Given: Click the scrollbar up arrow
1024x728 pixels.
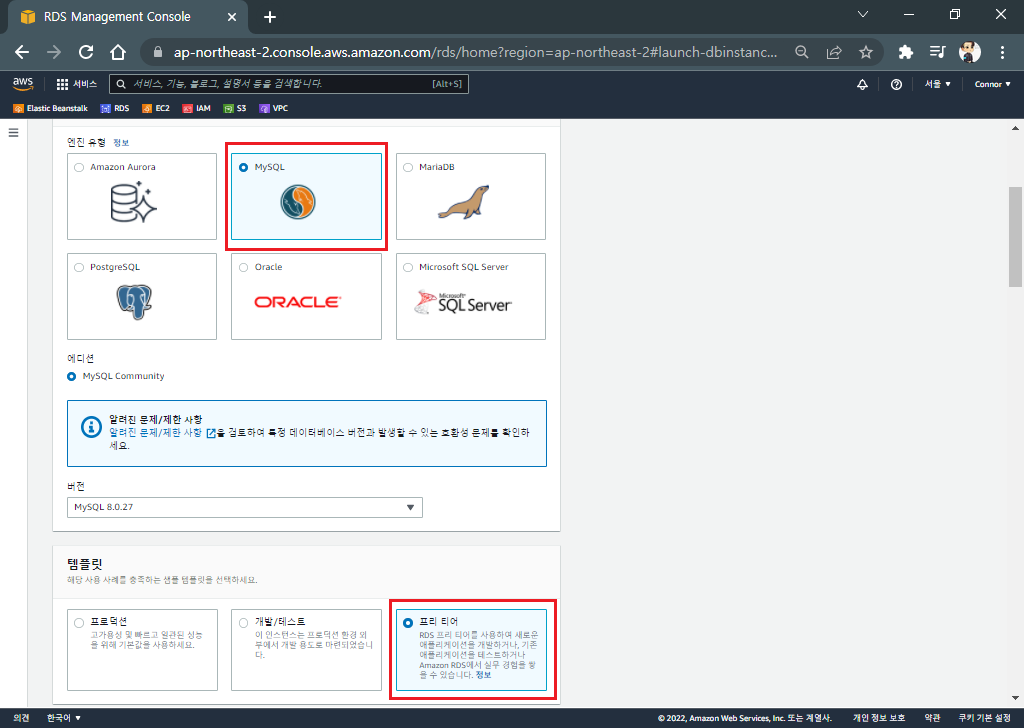Looking at the screenshot, I should pyautogui.click(x=1016, y=129).
